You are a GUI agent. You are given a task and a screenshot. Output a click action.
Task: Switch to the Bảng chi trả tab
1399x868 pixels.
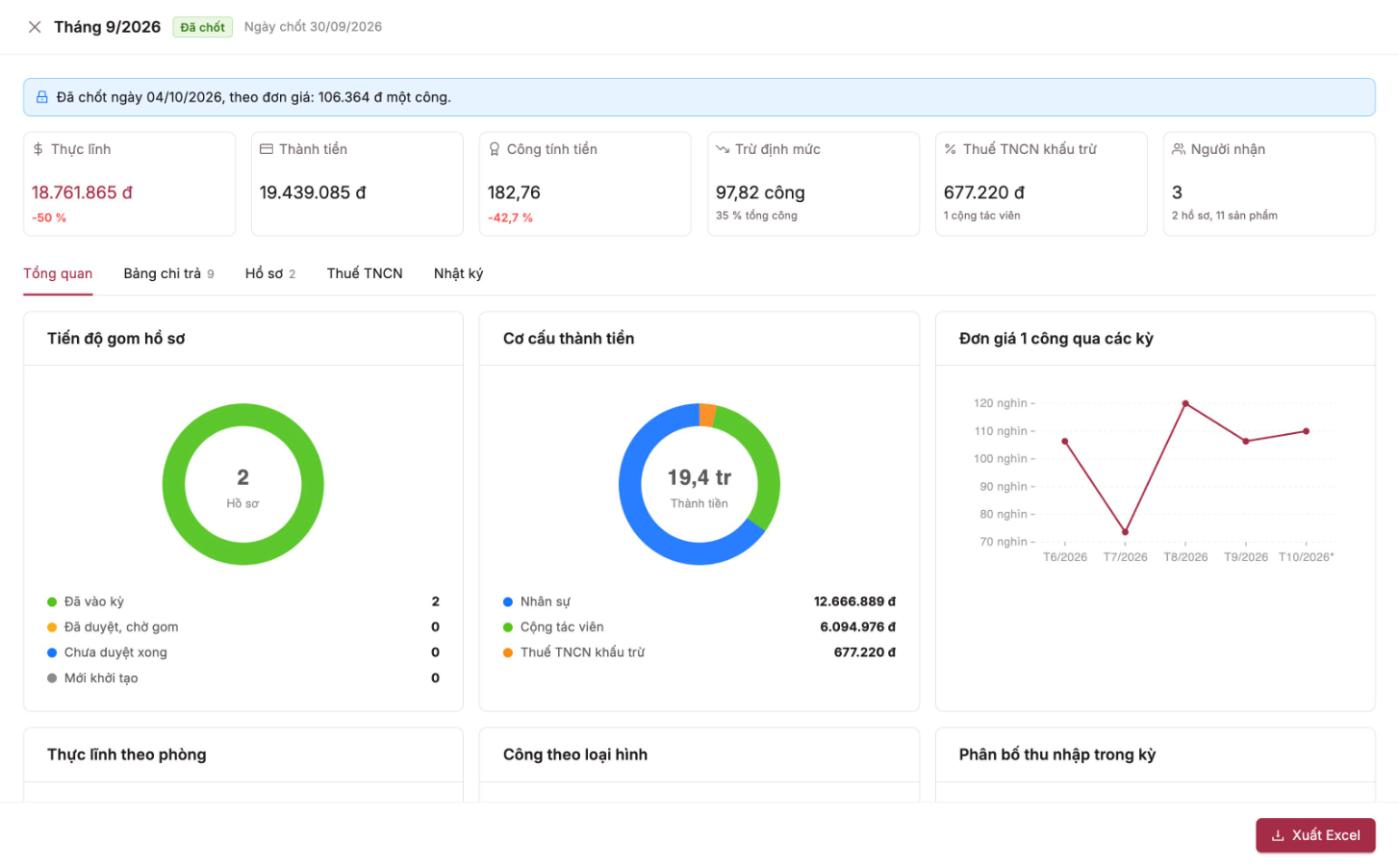[x=168, y=273]
